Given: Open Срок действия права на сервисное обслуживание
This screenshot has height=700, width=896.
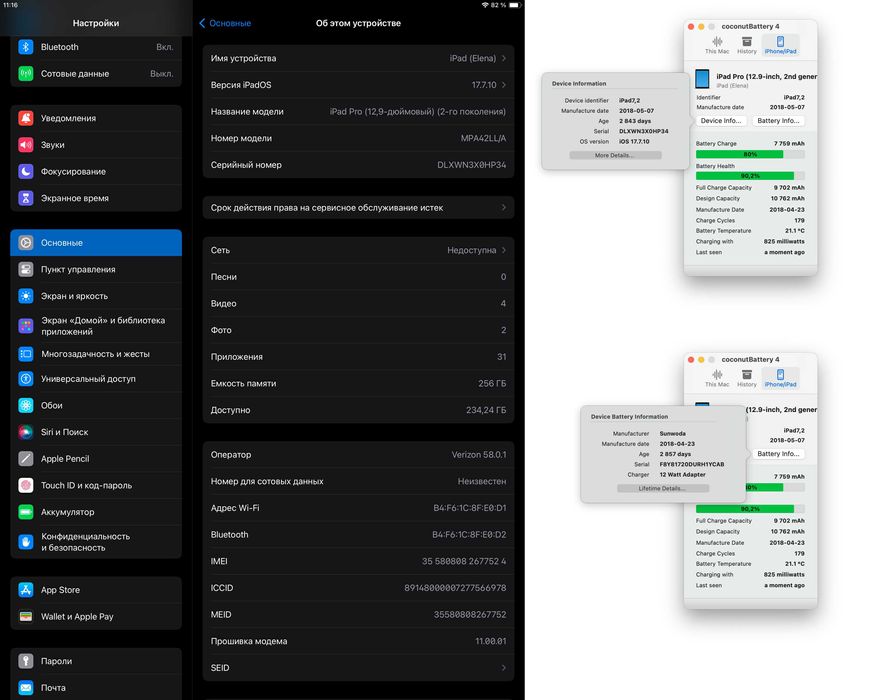Looking at the screenshot, I should [358, 207].
